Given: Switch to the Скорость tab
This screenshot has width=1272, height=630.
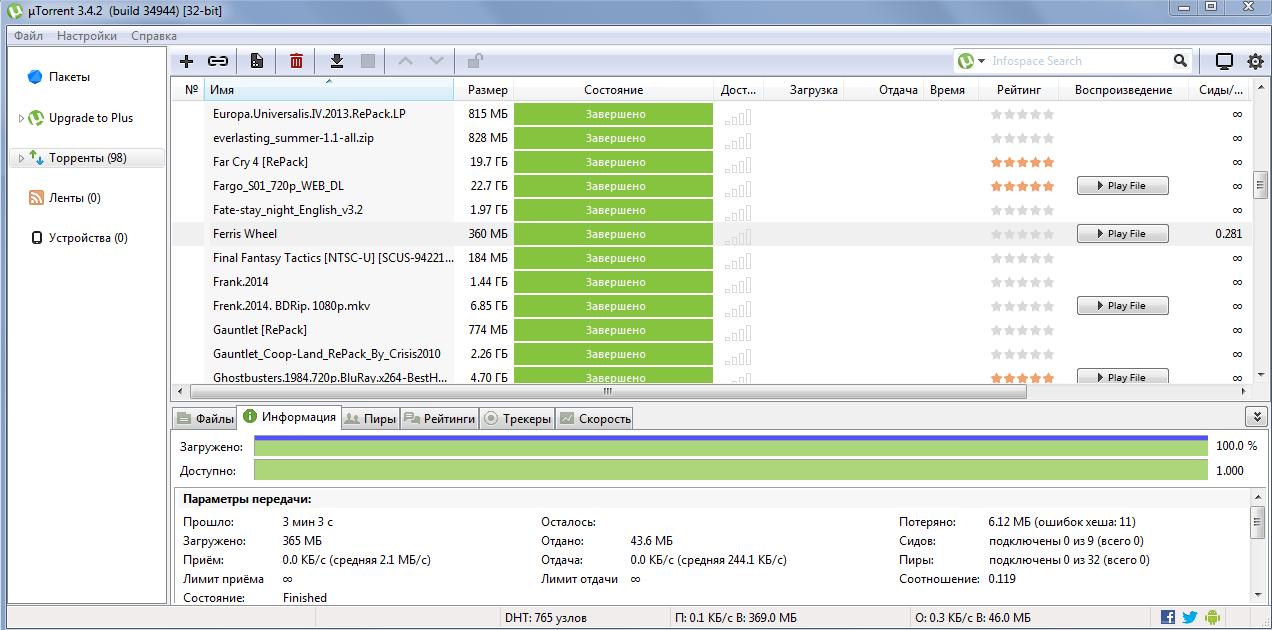Looking at the screenshot, I should click(x=596, y=419).
